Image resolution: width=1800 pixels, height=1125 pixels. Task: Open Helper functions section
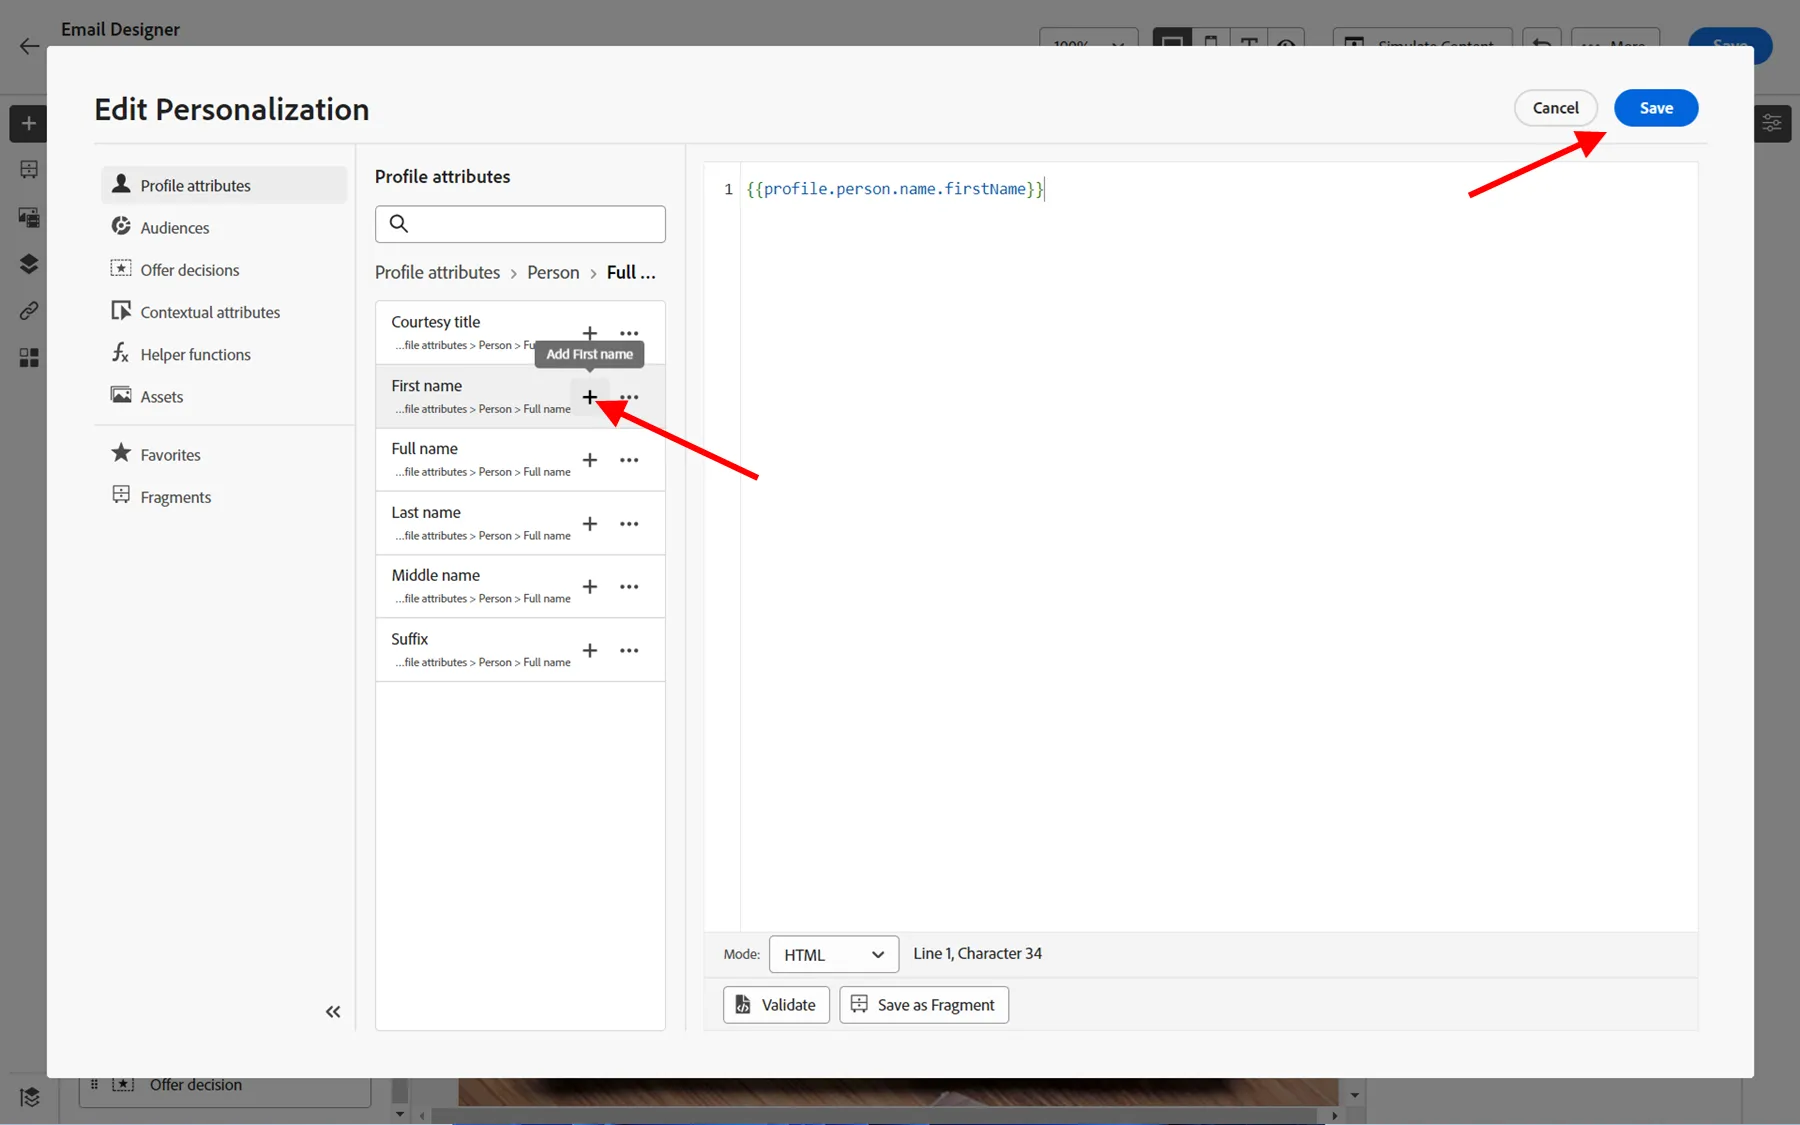224,354
